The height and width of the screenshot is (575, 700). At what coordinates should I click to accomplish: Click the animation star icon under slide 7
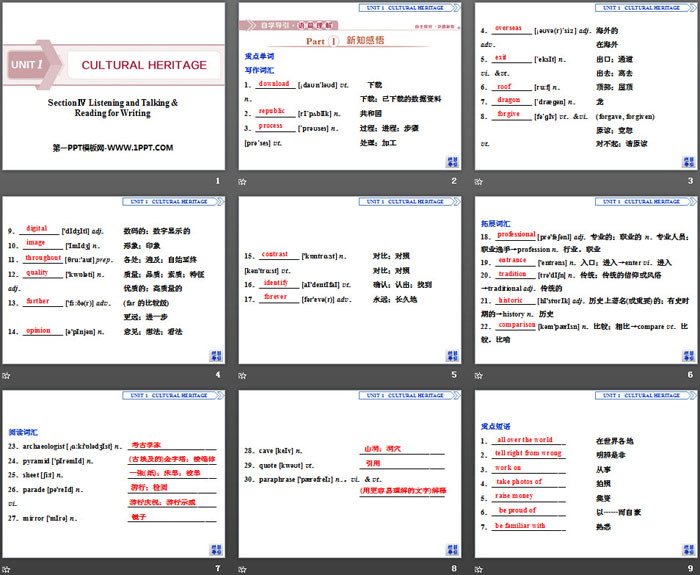(x=8, y=568)
